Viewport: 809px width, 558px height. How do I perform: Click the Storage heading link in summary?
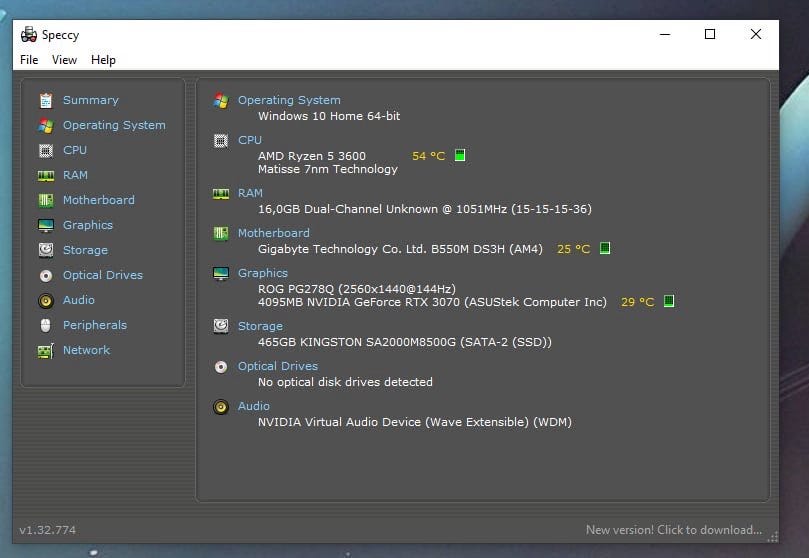(x=260, y=326)
